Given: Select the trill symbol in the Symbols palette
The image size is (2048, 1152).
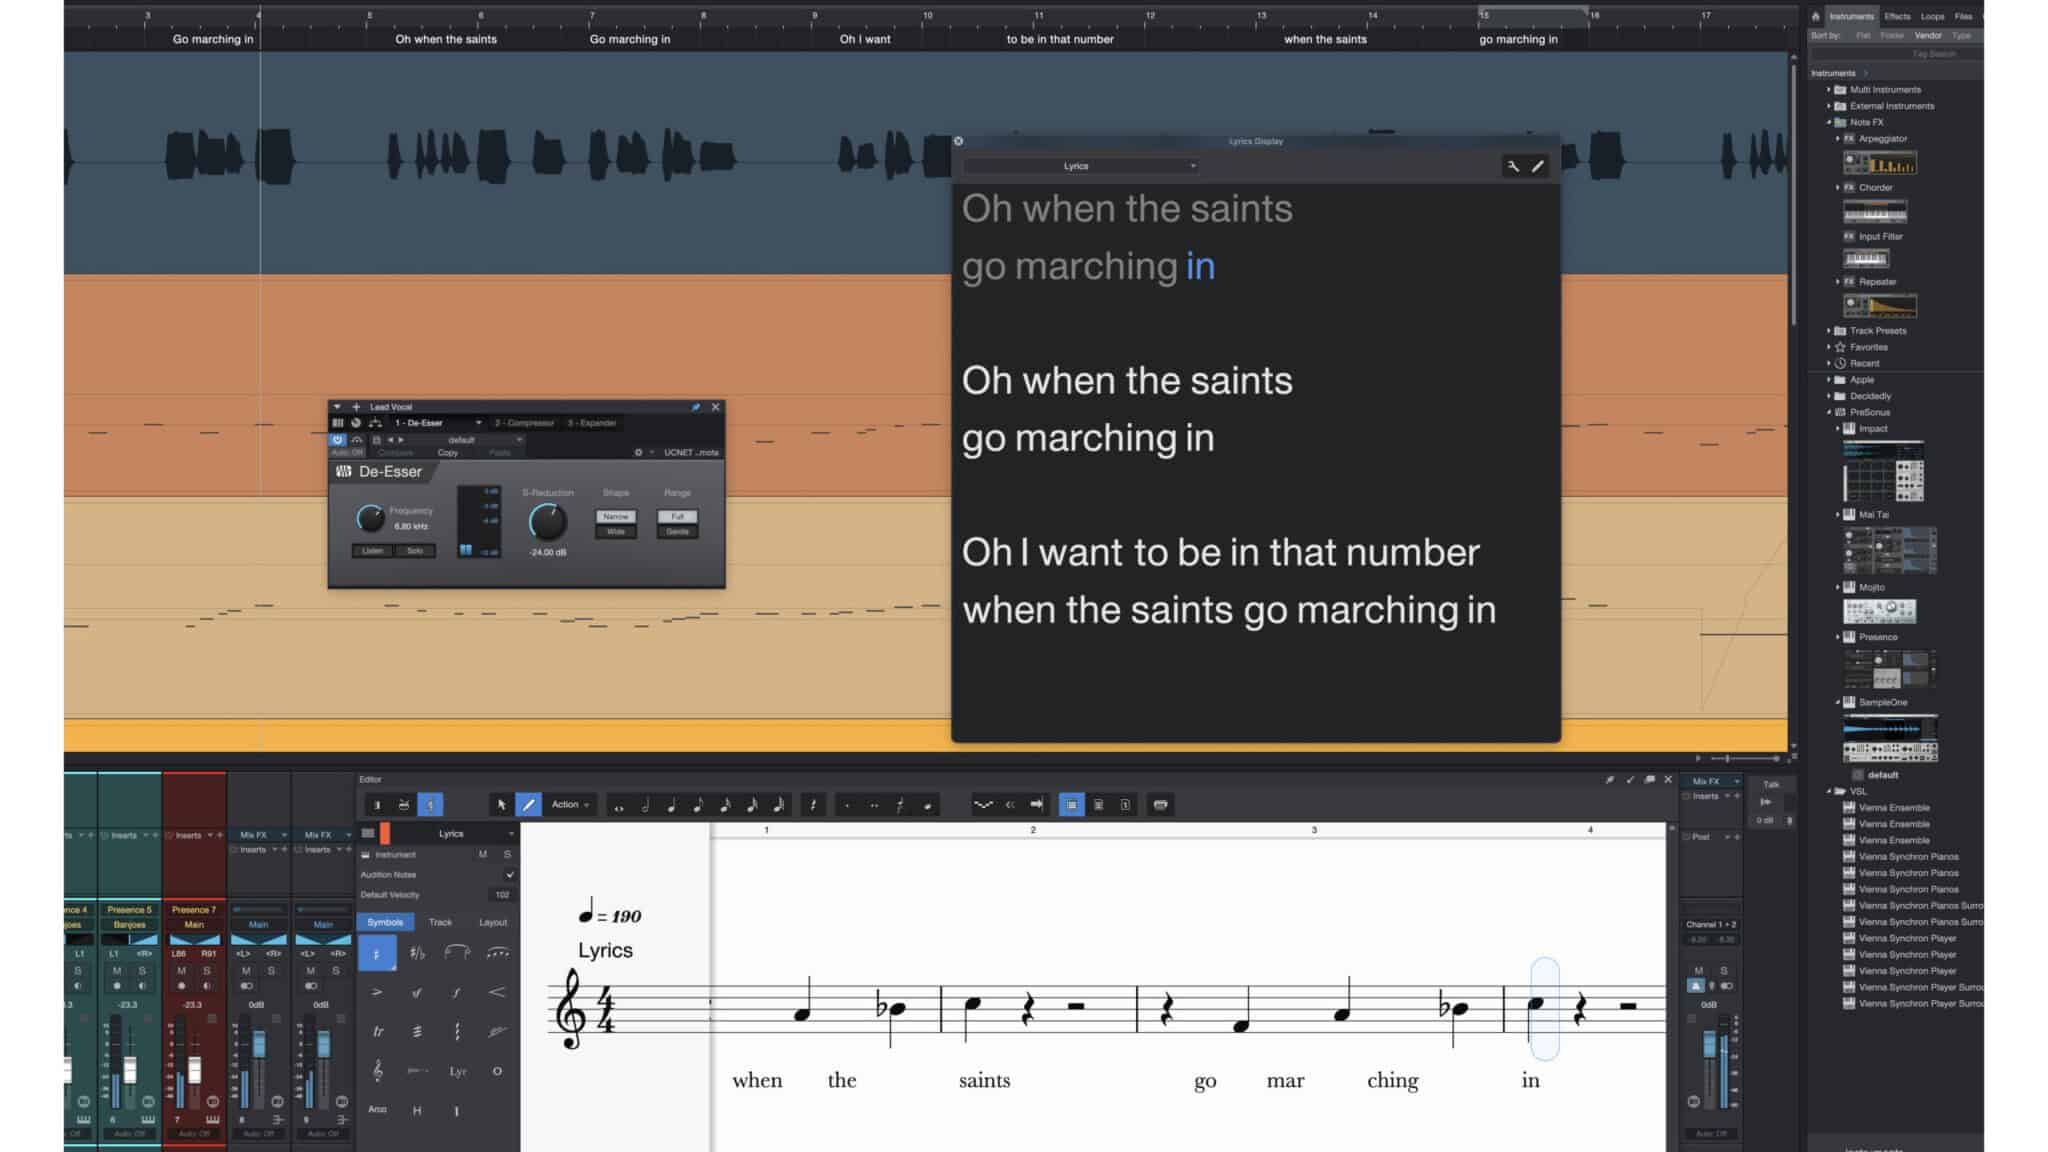Looking at the screenshot, I should (375, 1031).
